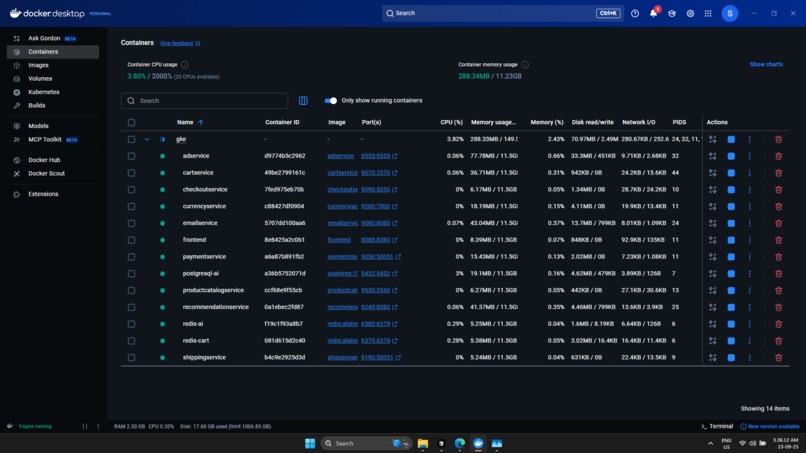Delete the redis-ai container
The height and width of the screenshot is (453, 806).
(x=778, y=324)
